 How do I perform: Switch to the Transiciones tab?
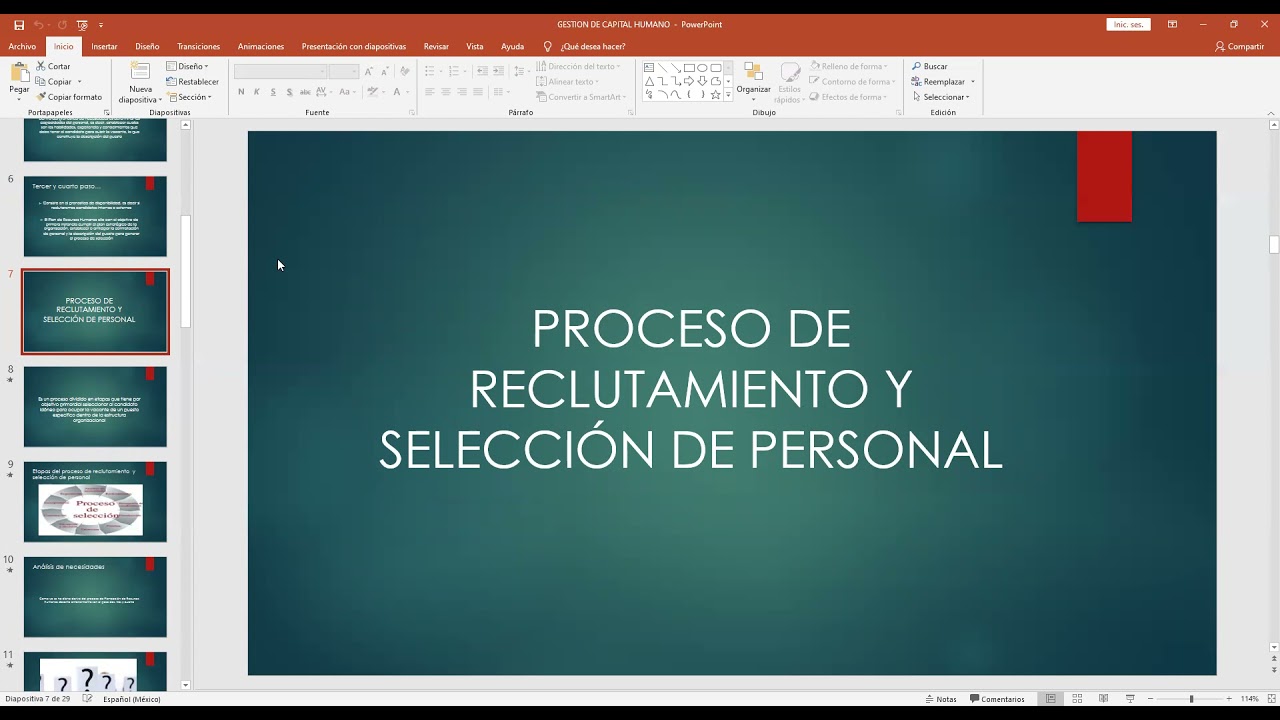tap(198, 46)
